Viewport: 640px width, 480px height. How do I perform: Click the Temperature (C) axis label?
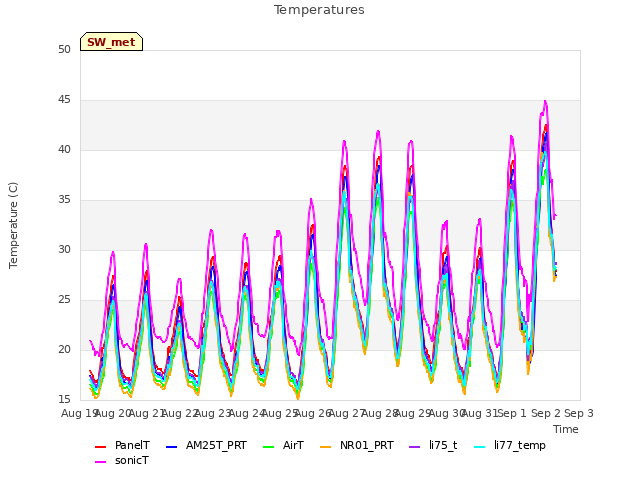[x=13, y=225]
